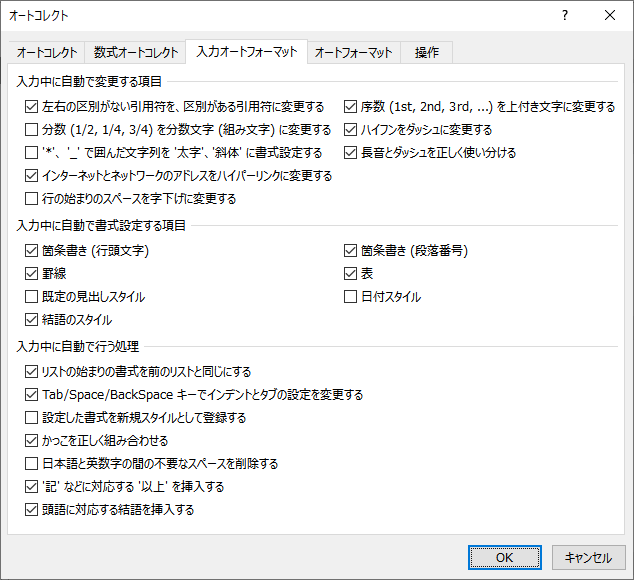Uncheck かっこを正しく組み合わせる
Screen dimensions: 634x580
32,441
